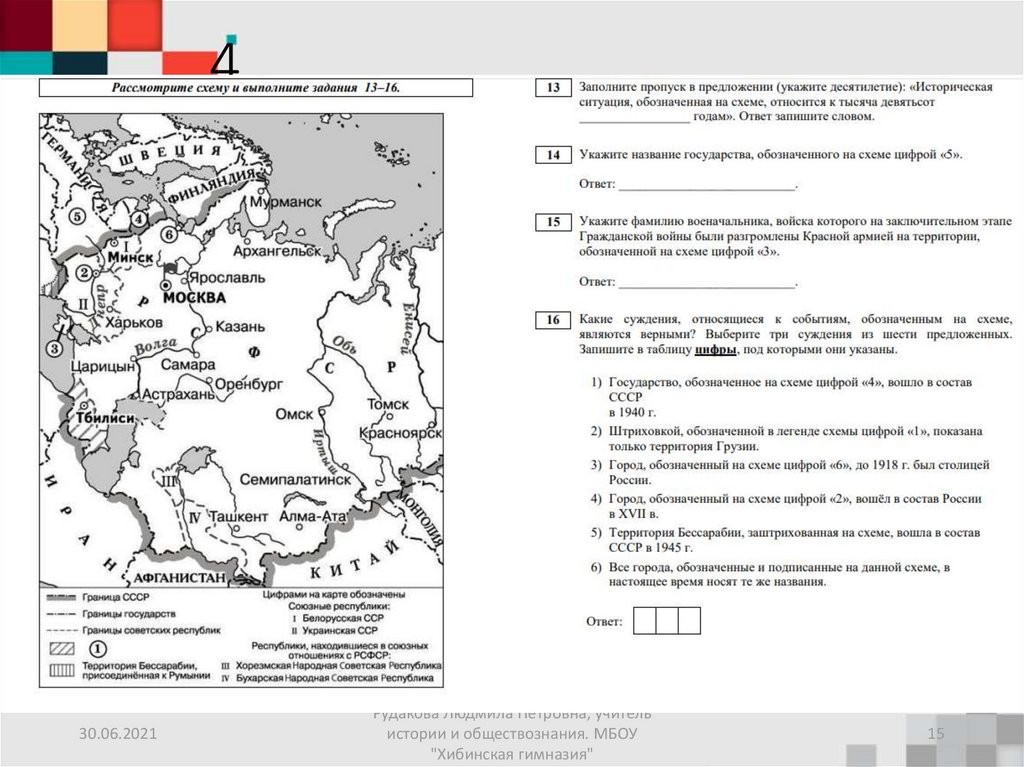The width and height of the screenshot is (1024, 767).
Task: Click legend entry 'Границы советских республик'
Action: 151,630
